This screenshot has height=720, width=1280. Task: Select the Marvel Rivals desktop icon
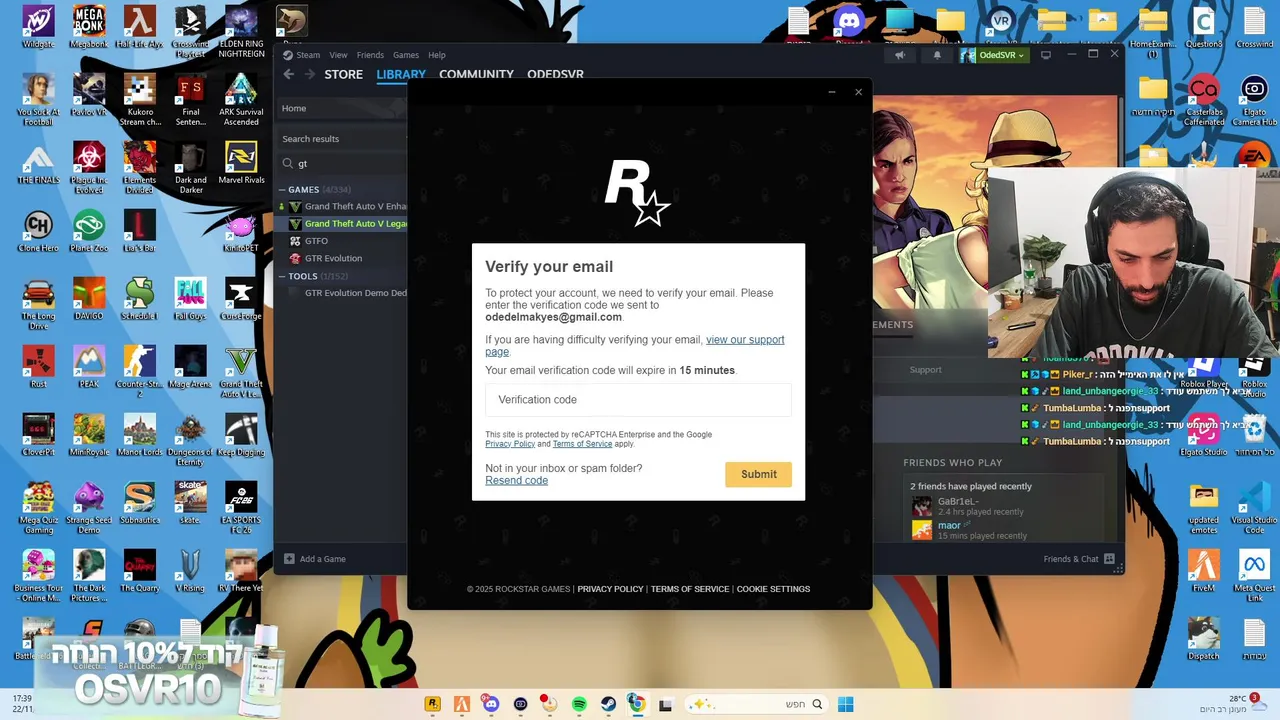click(x=241, y=164)
